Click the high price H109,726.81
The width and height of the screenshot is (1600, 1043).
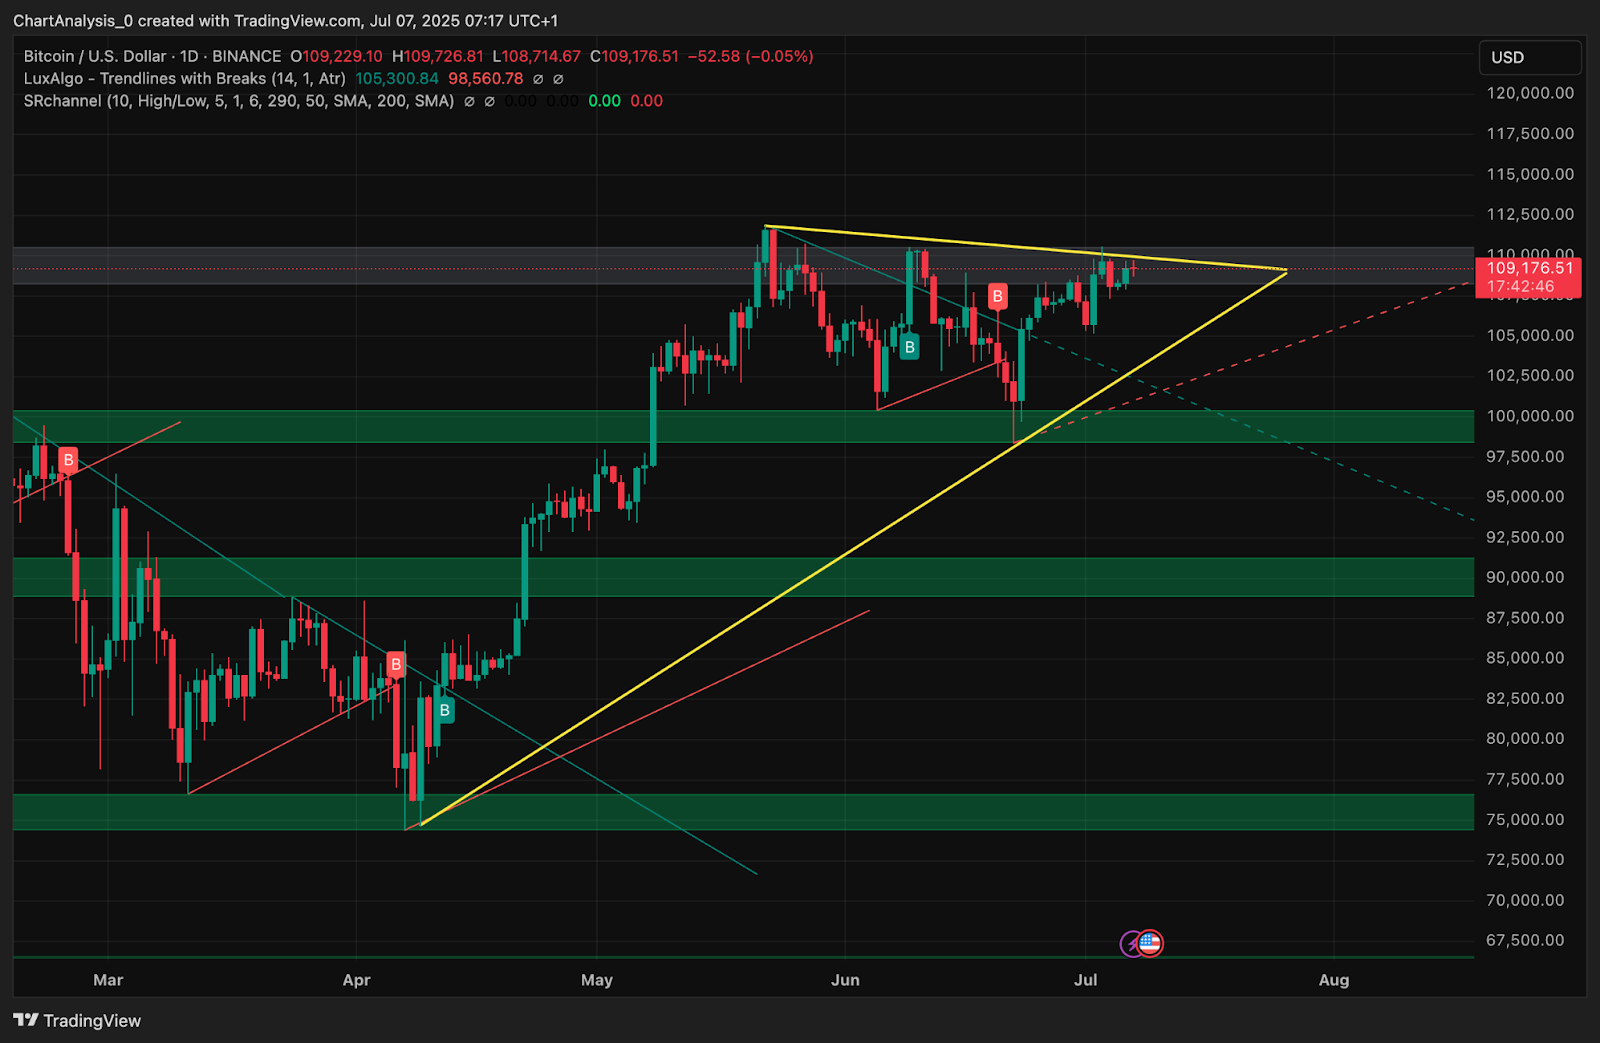point(437,56)
